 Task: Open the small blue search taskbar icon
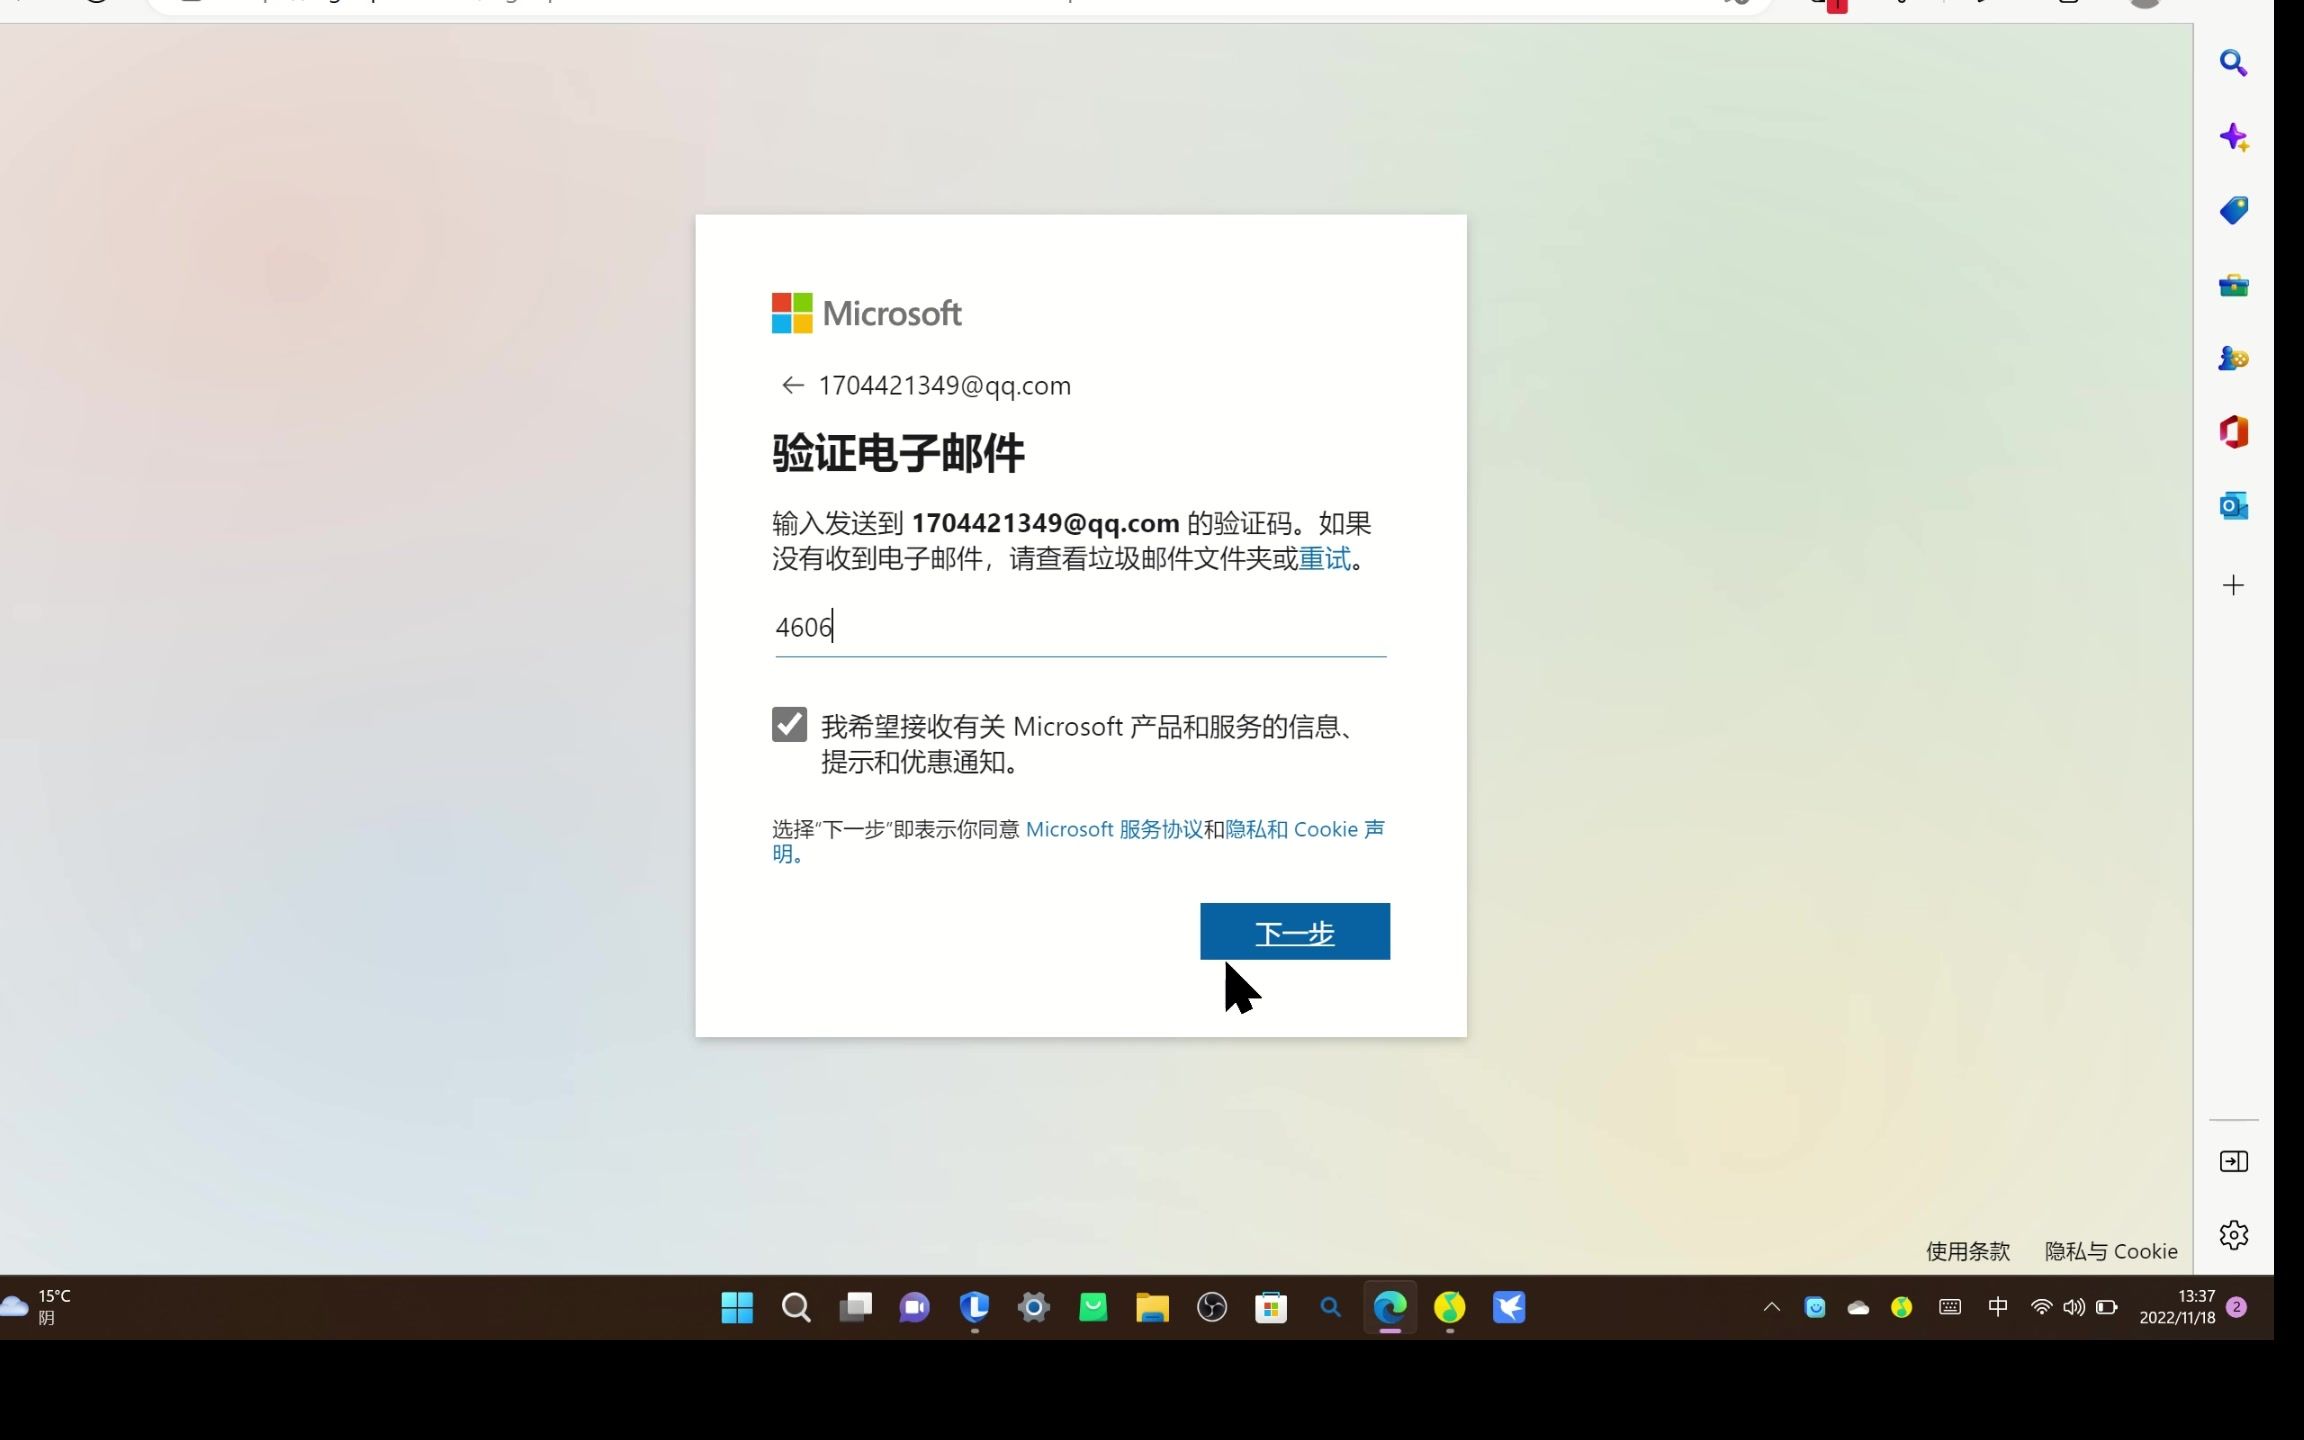(x=1330, y=1307)
